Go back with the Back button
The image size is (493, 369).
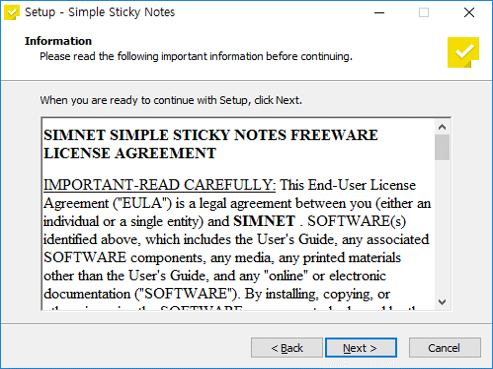click(x=287, y=348)
